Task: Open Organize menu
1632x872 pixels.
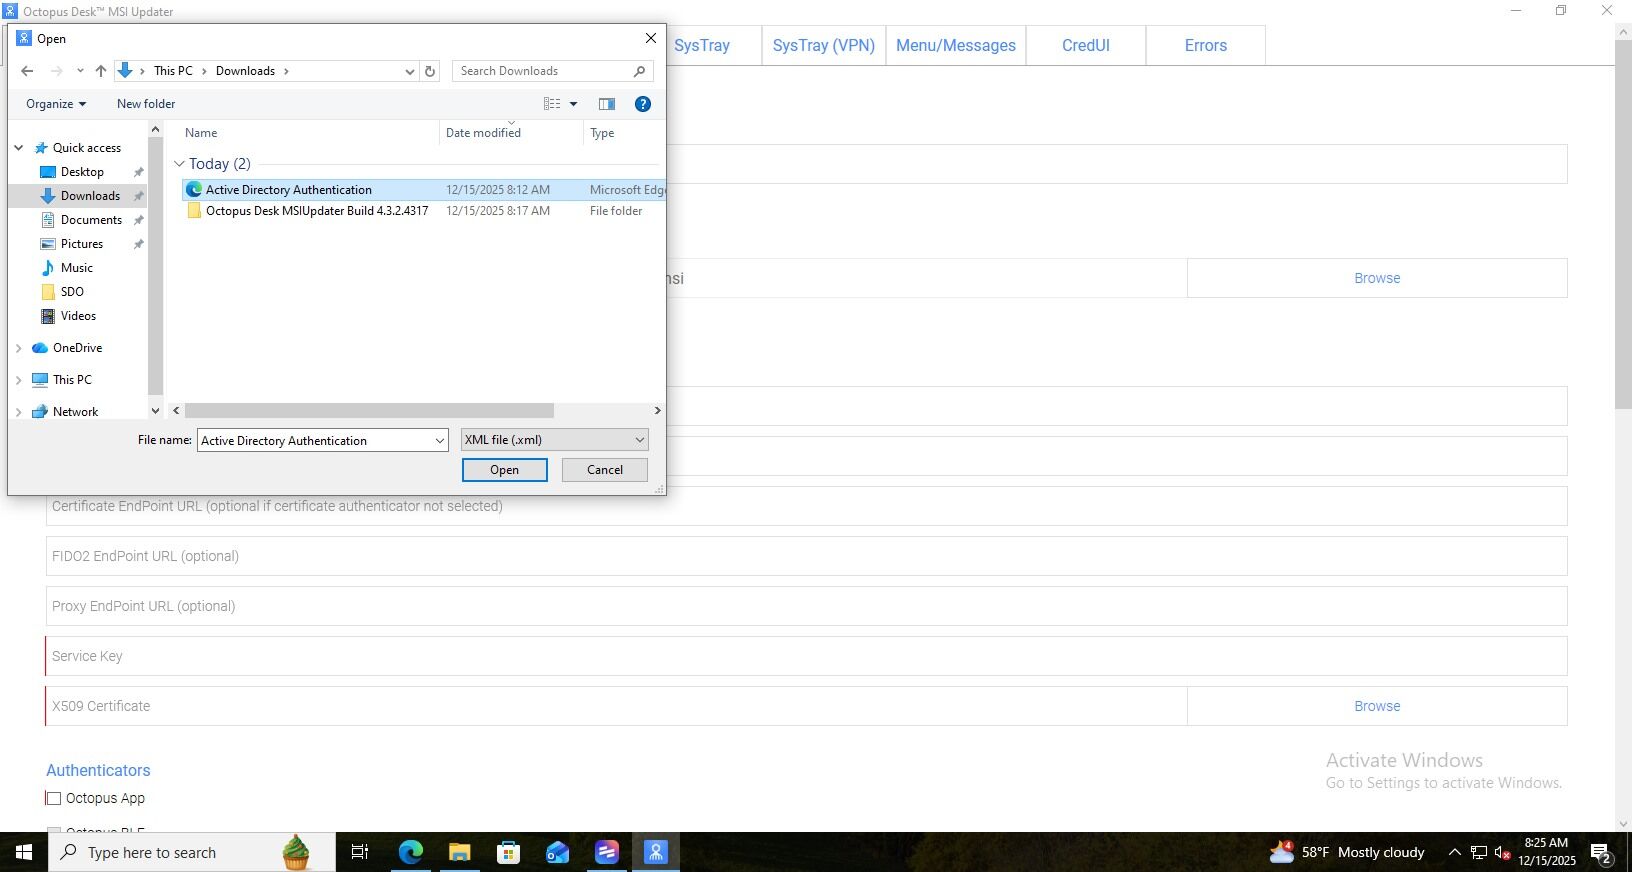Action: (x=56, y=104)
